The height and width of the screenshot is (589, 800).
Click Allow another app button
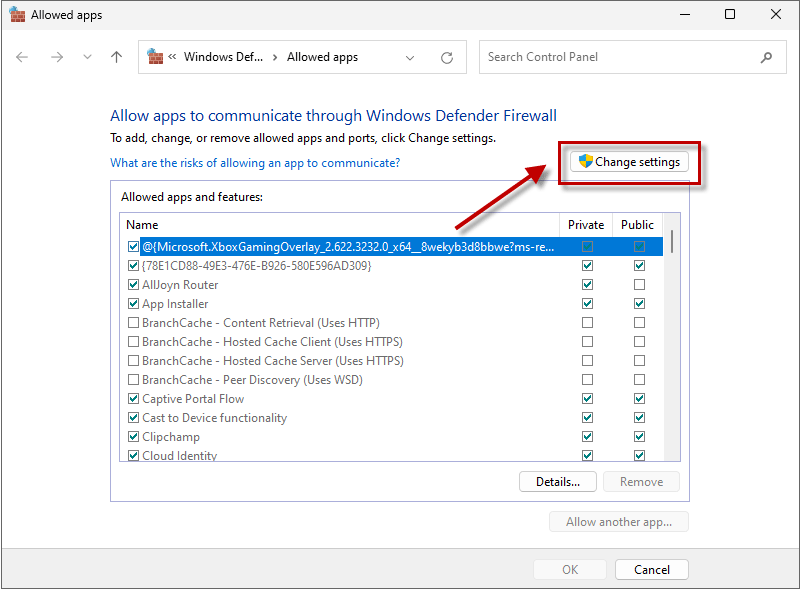(619, 522)
